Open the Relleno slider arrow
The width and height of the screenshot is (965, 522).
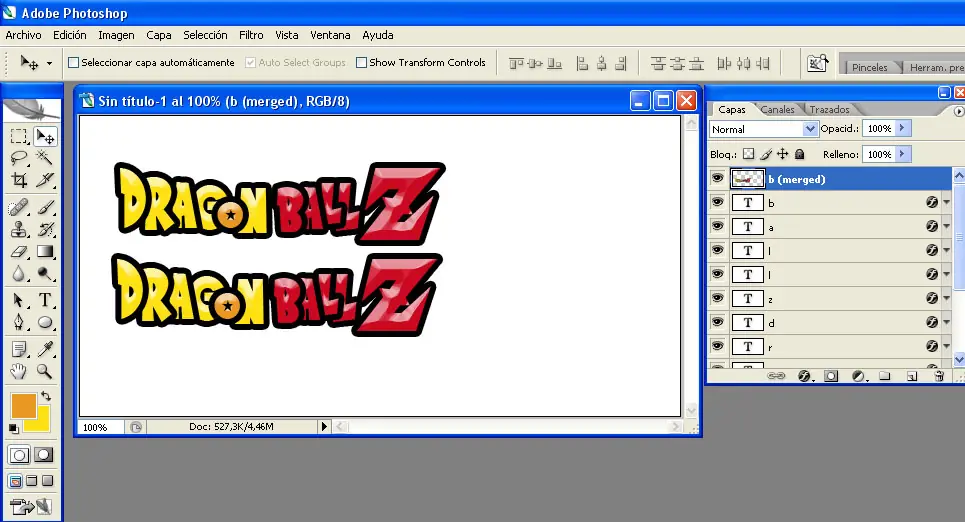coord(903,154)
